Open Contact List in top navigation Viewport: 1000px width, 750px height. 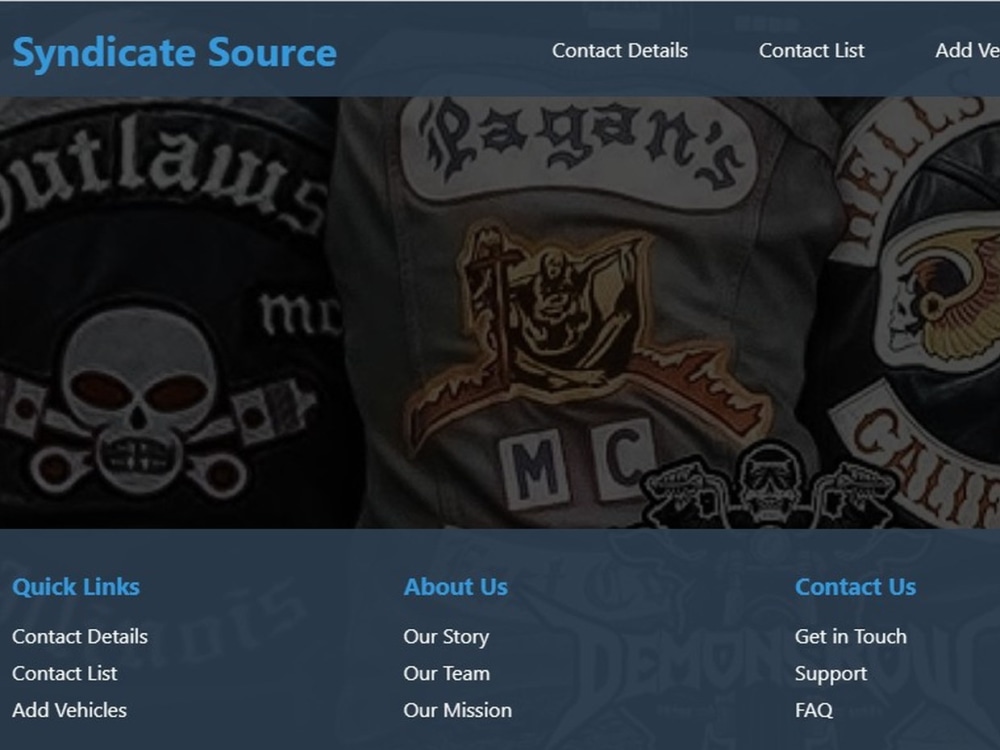click(x=811, y=50)
